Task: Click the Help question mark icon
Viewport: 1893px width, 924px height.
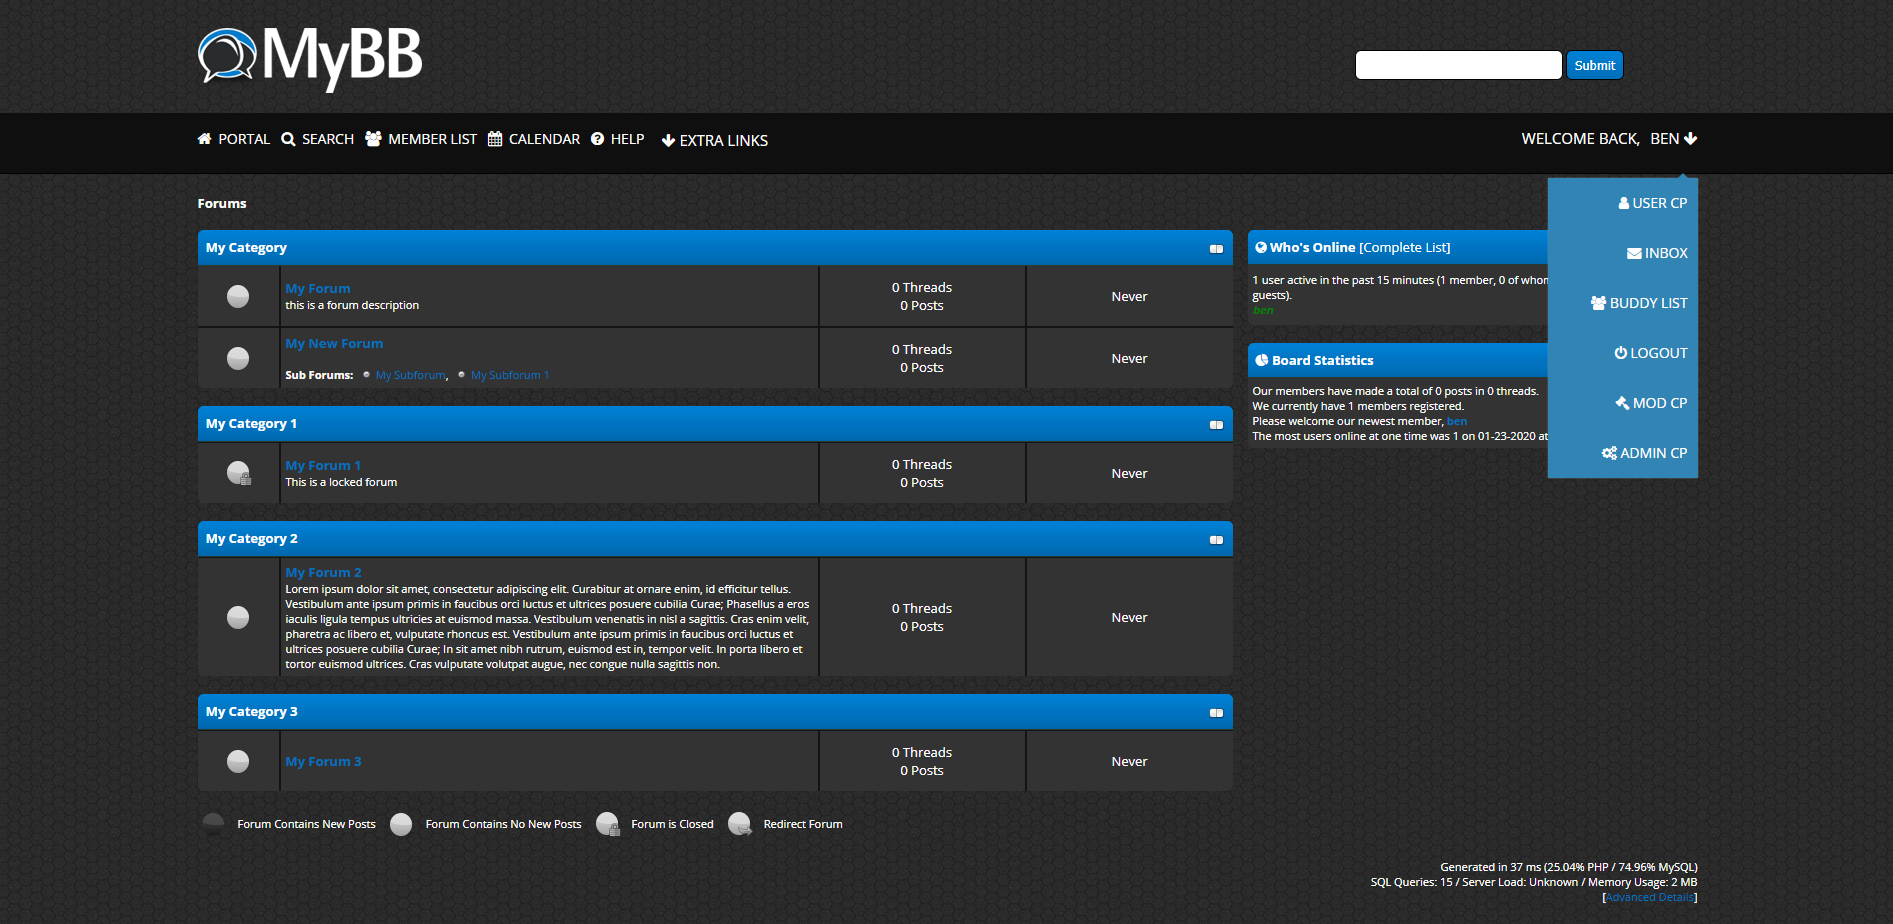Action: click(x=597, y=139)
